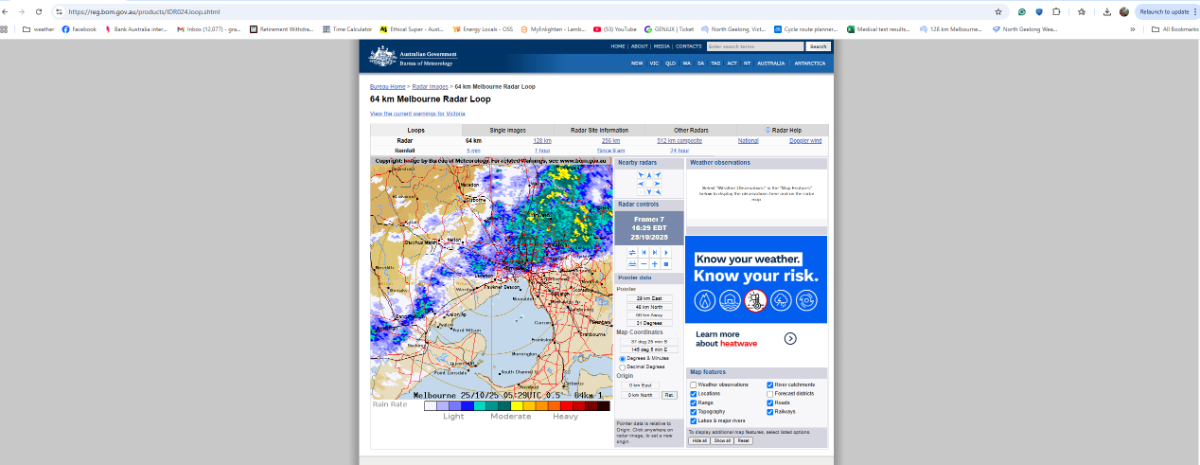Open the facebook bookmark
This screenshot has width=1200, height=465.
[79, 29]
